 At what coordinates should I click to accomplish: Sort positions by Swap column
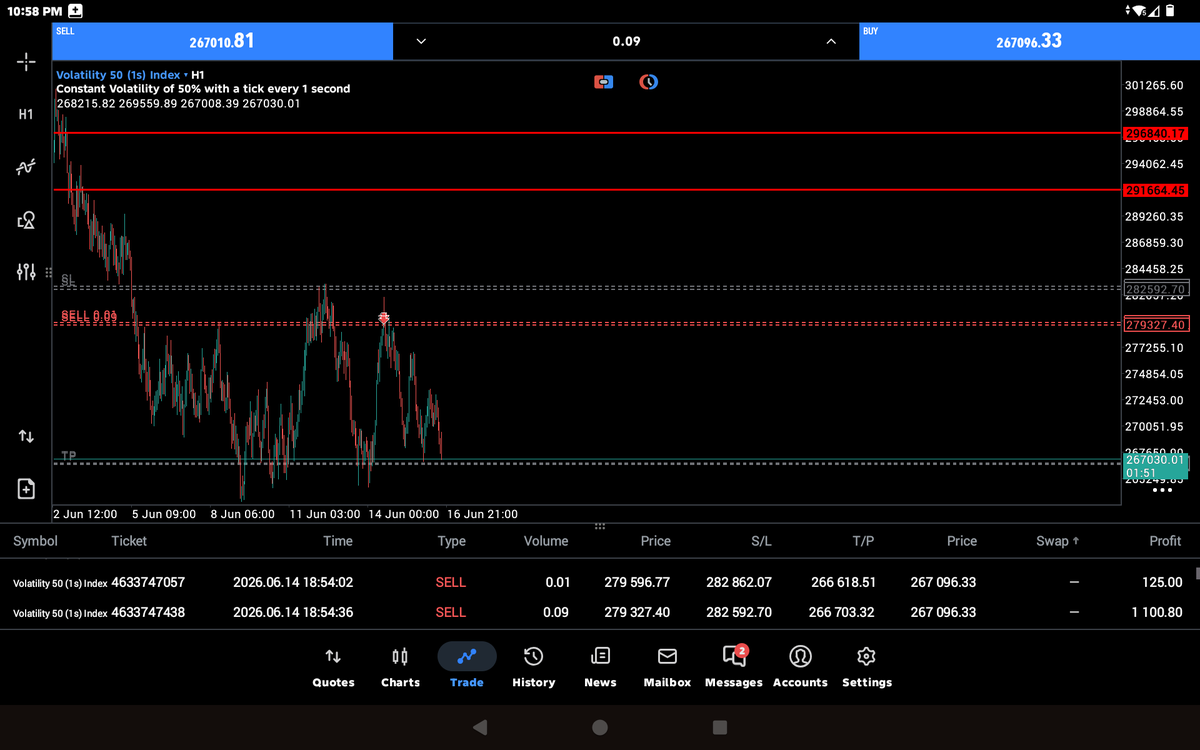click(x=1058, y=541)
